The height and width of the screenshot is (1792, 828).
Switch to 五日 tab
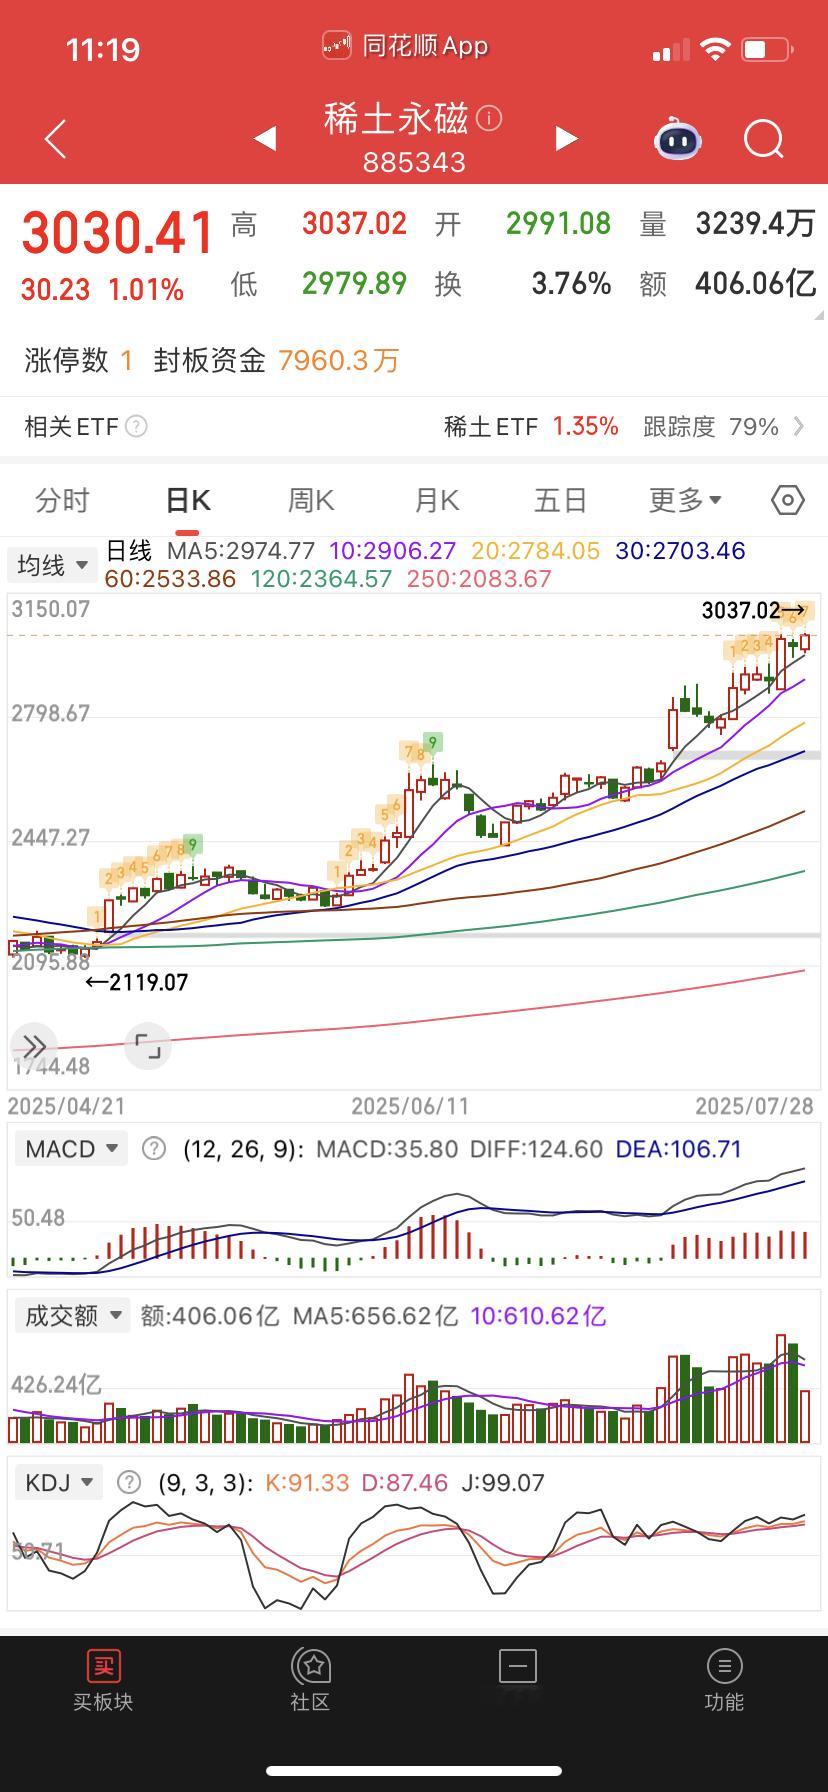pos(560,500)
